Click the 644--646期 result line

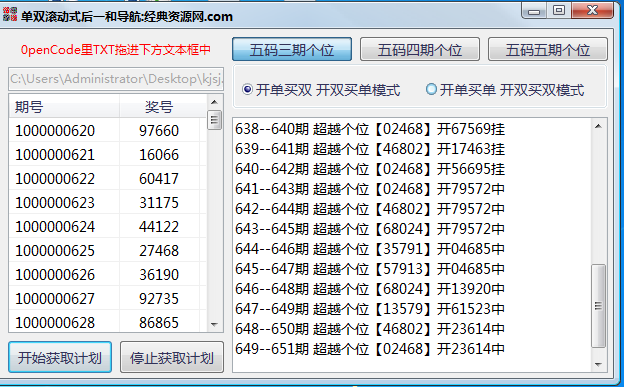pos(370,249)
